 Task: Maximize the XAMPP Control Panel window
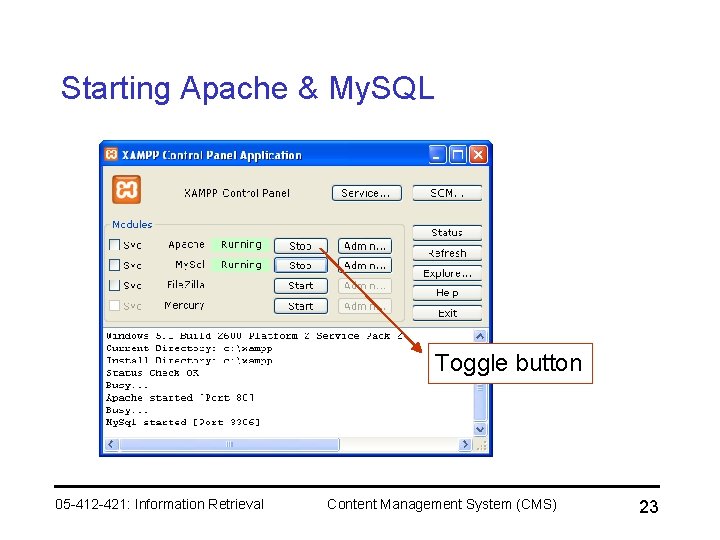click(x=457, y=155)
